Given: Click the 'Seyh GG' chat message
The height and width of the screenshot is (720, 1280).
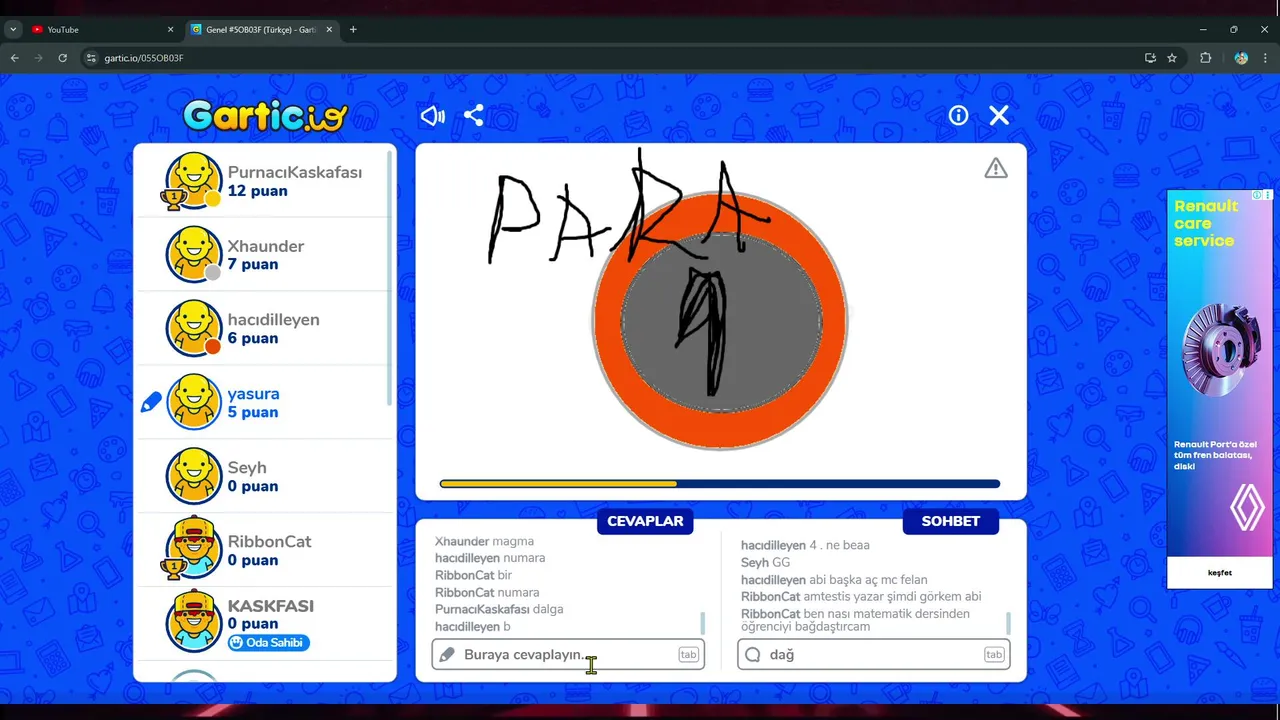Looking at the screenshot, I should click(765, 563).
